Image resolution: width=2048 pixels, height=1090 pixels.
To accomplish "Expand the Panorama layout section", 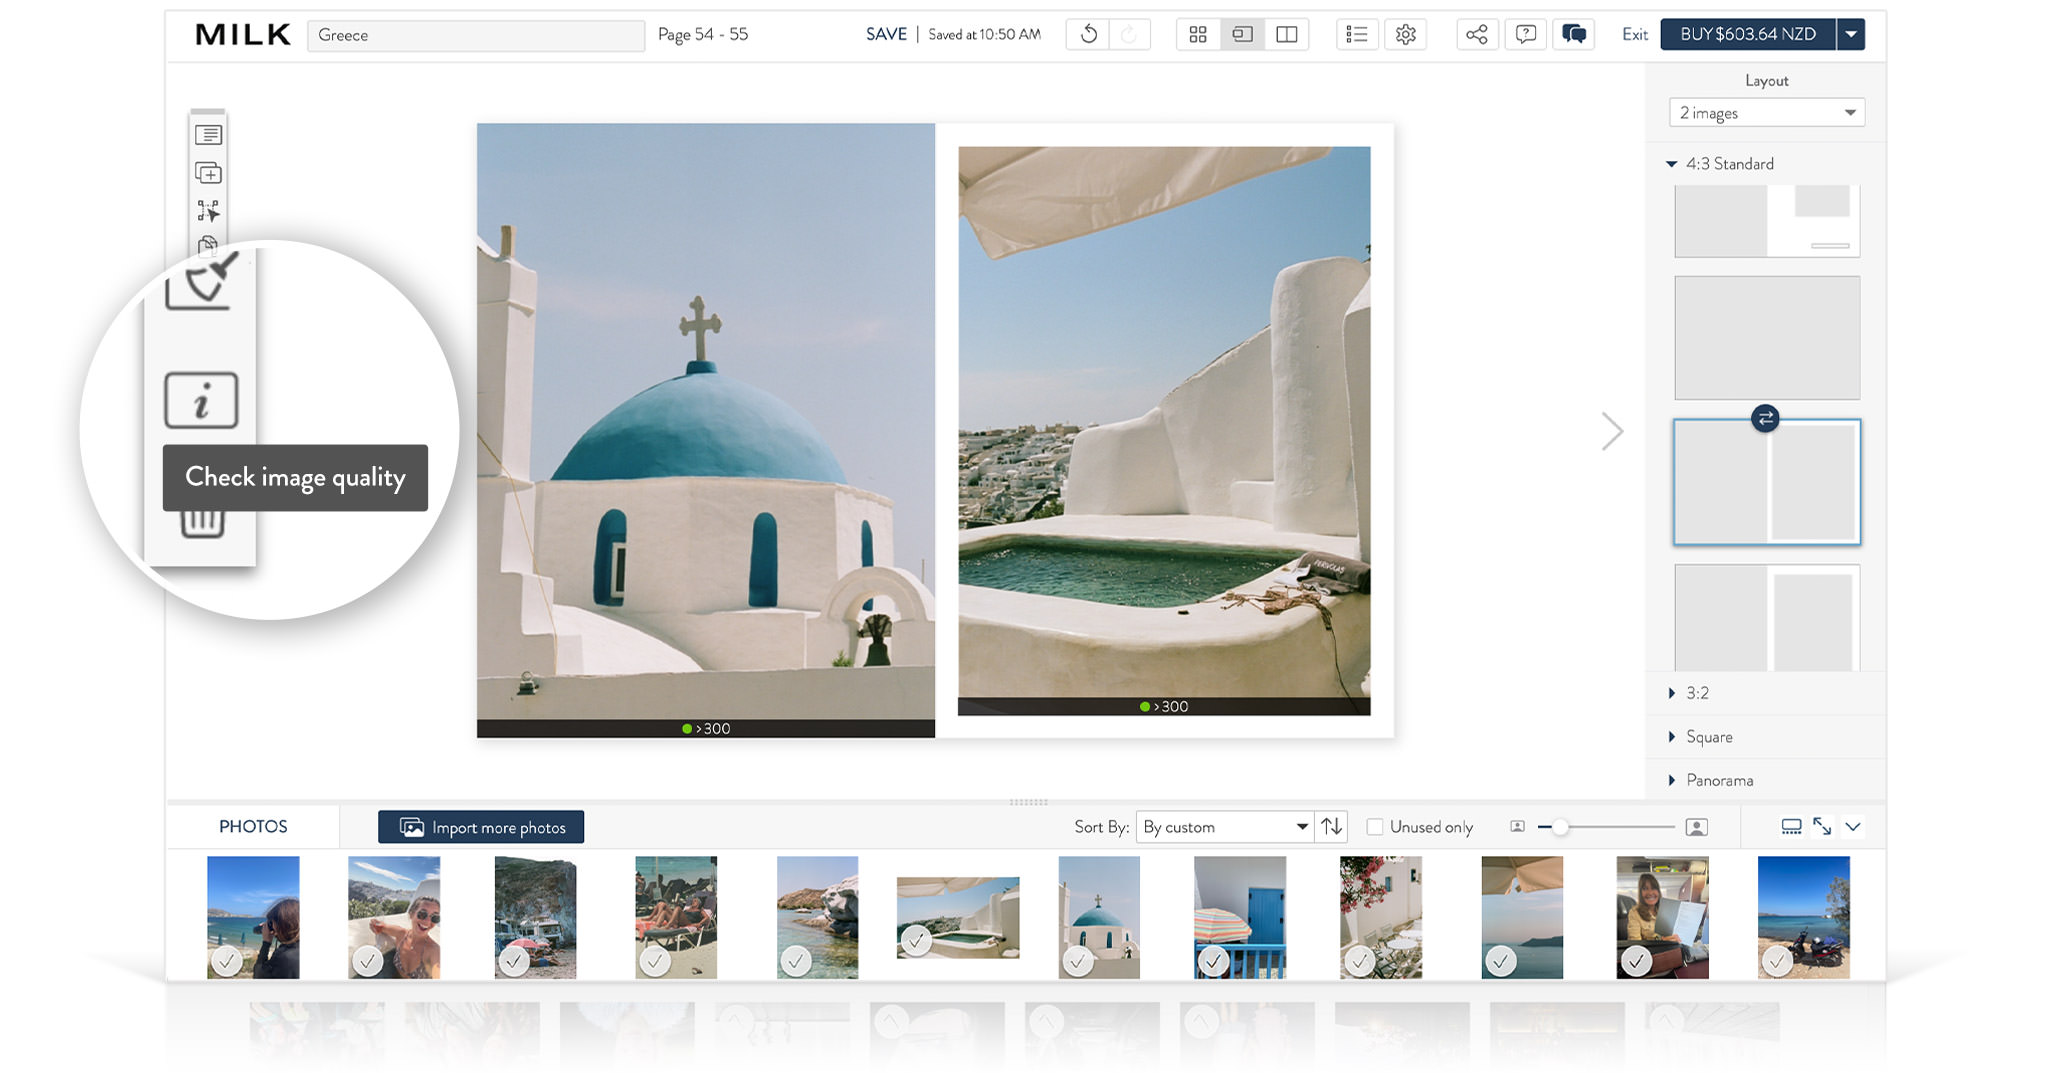I will tap(1718, 780).
